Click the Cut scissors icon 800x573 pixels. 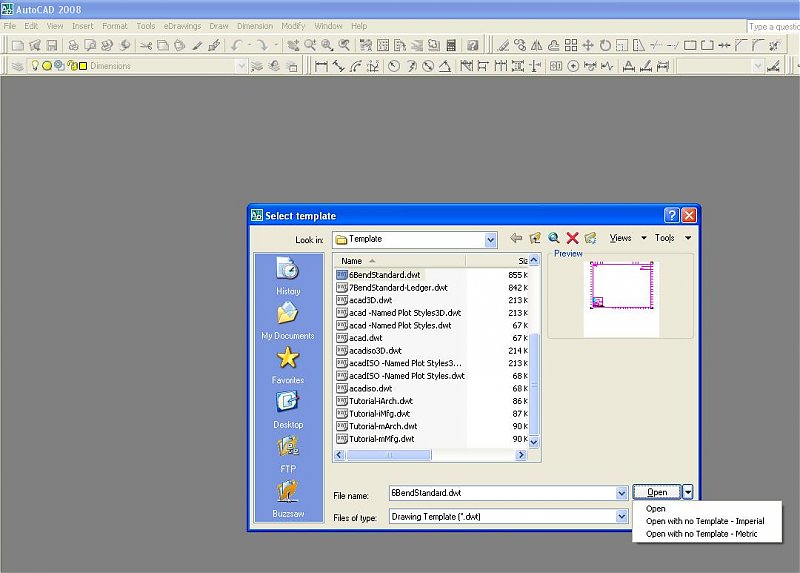146,45
